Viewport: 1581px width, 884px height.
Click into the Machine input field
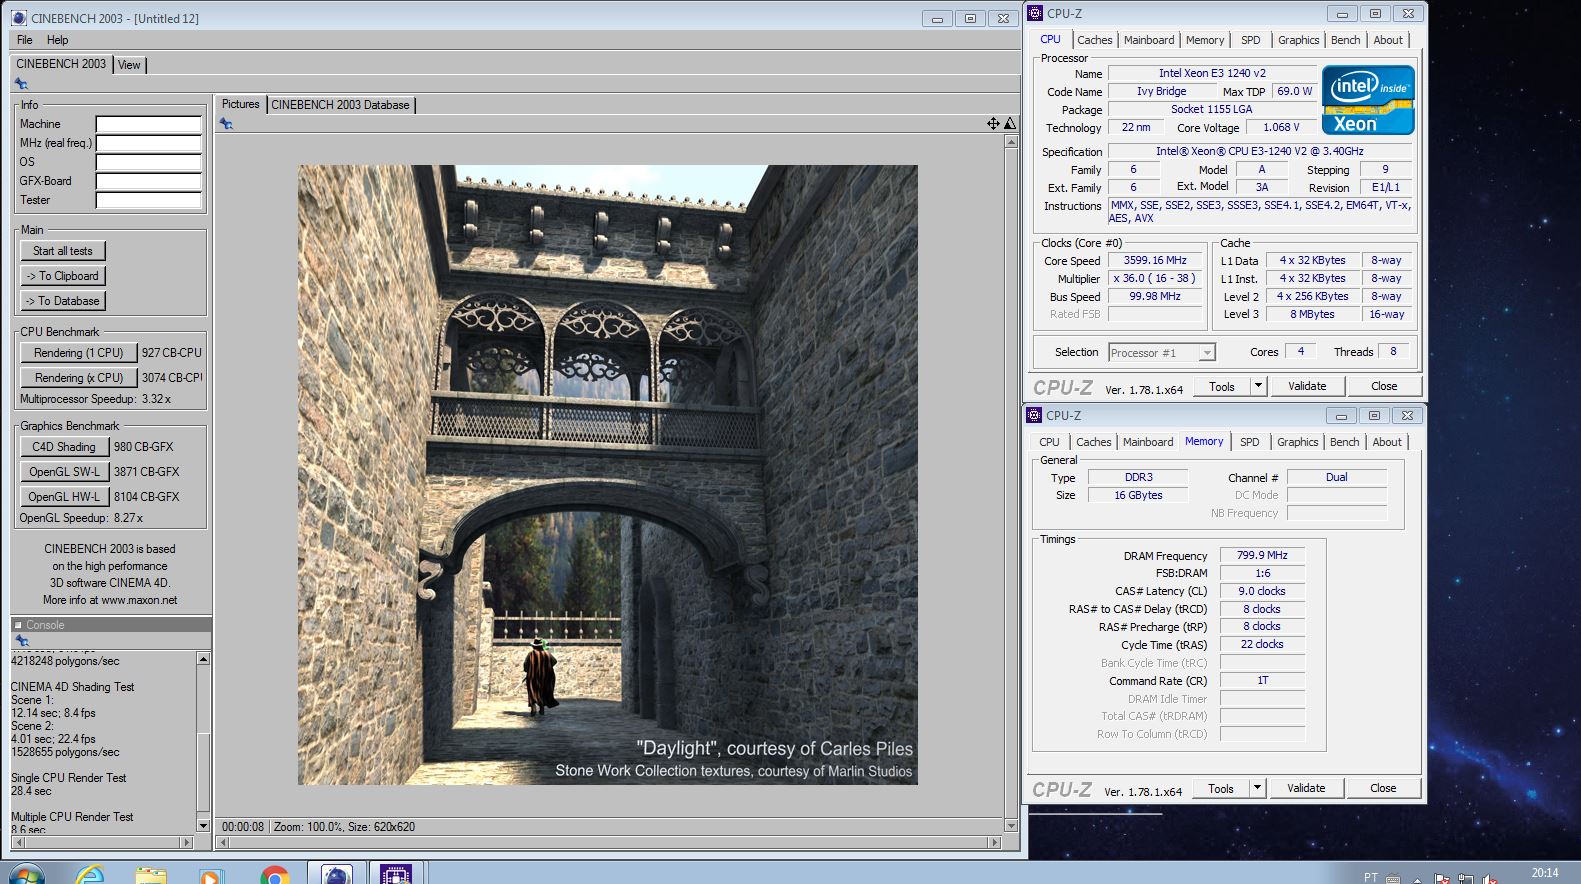(148, 124)
